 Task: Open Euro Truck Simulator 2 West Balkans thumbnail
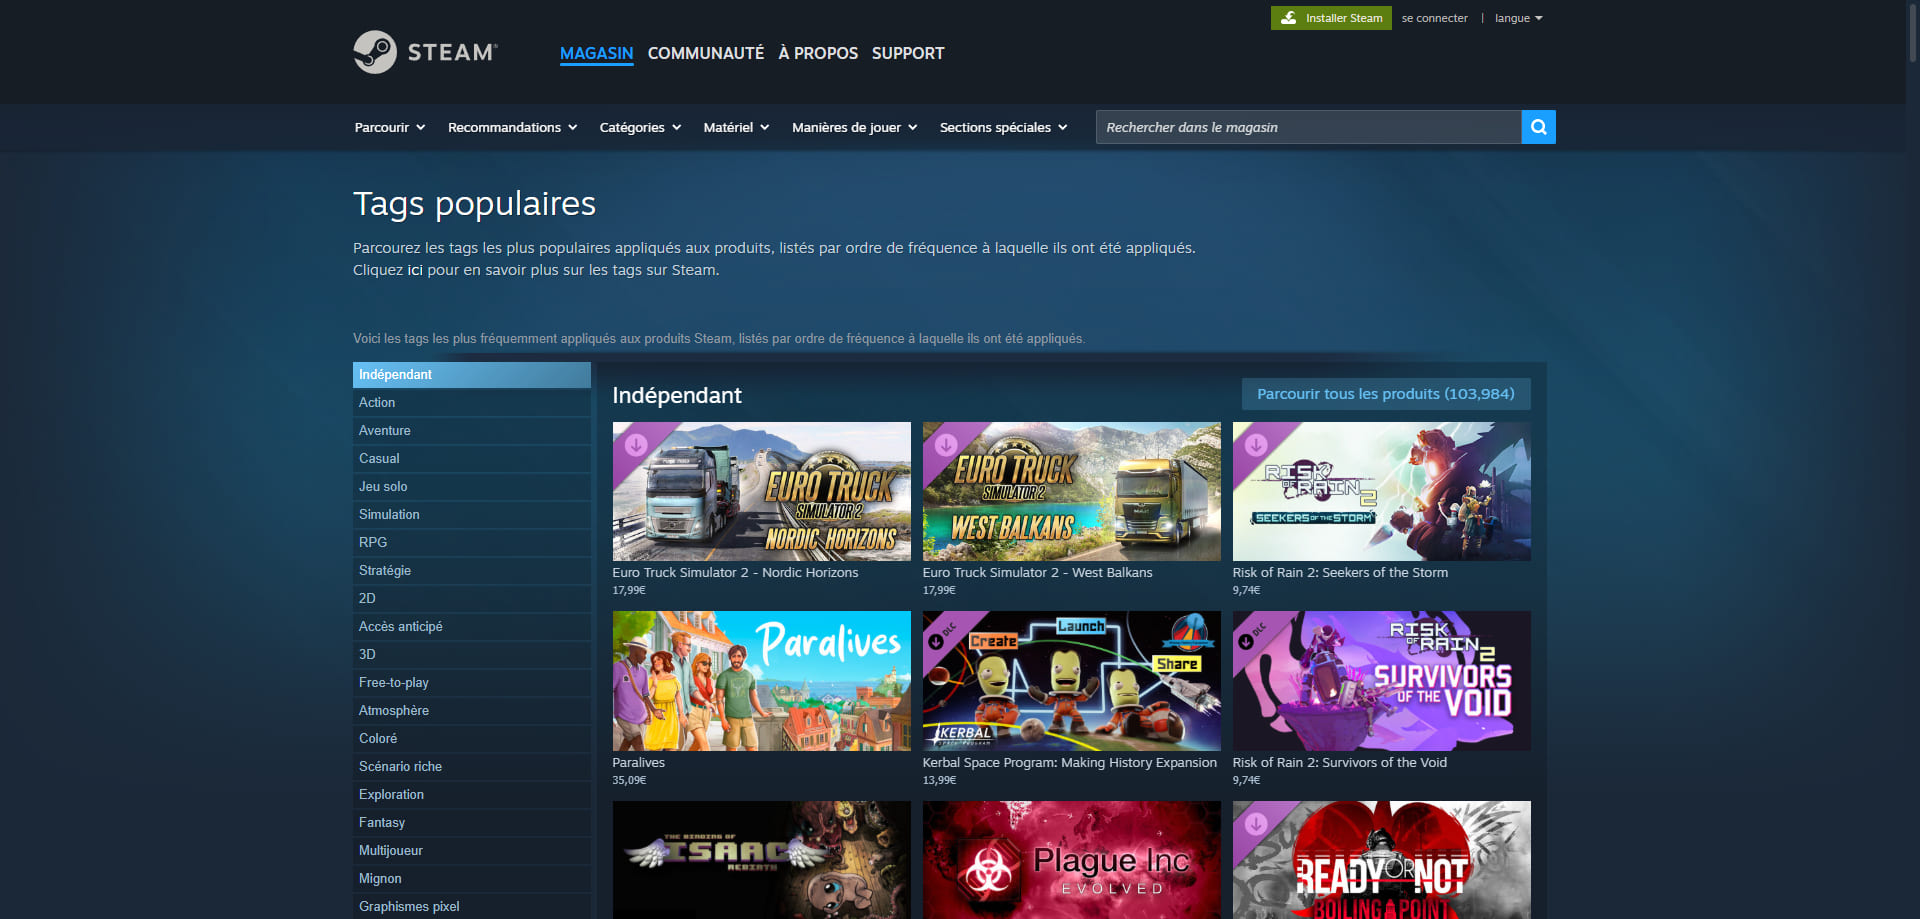pyautogui.click(x=1072, y=491)
